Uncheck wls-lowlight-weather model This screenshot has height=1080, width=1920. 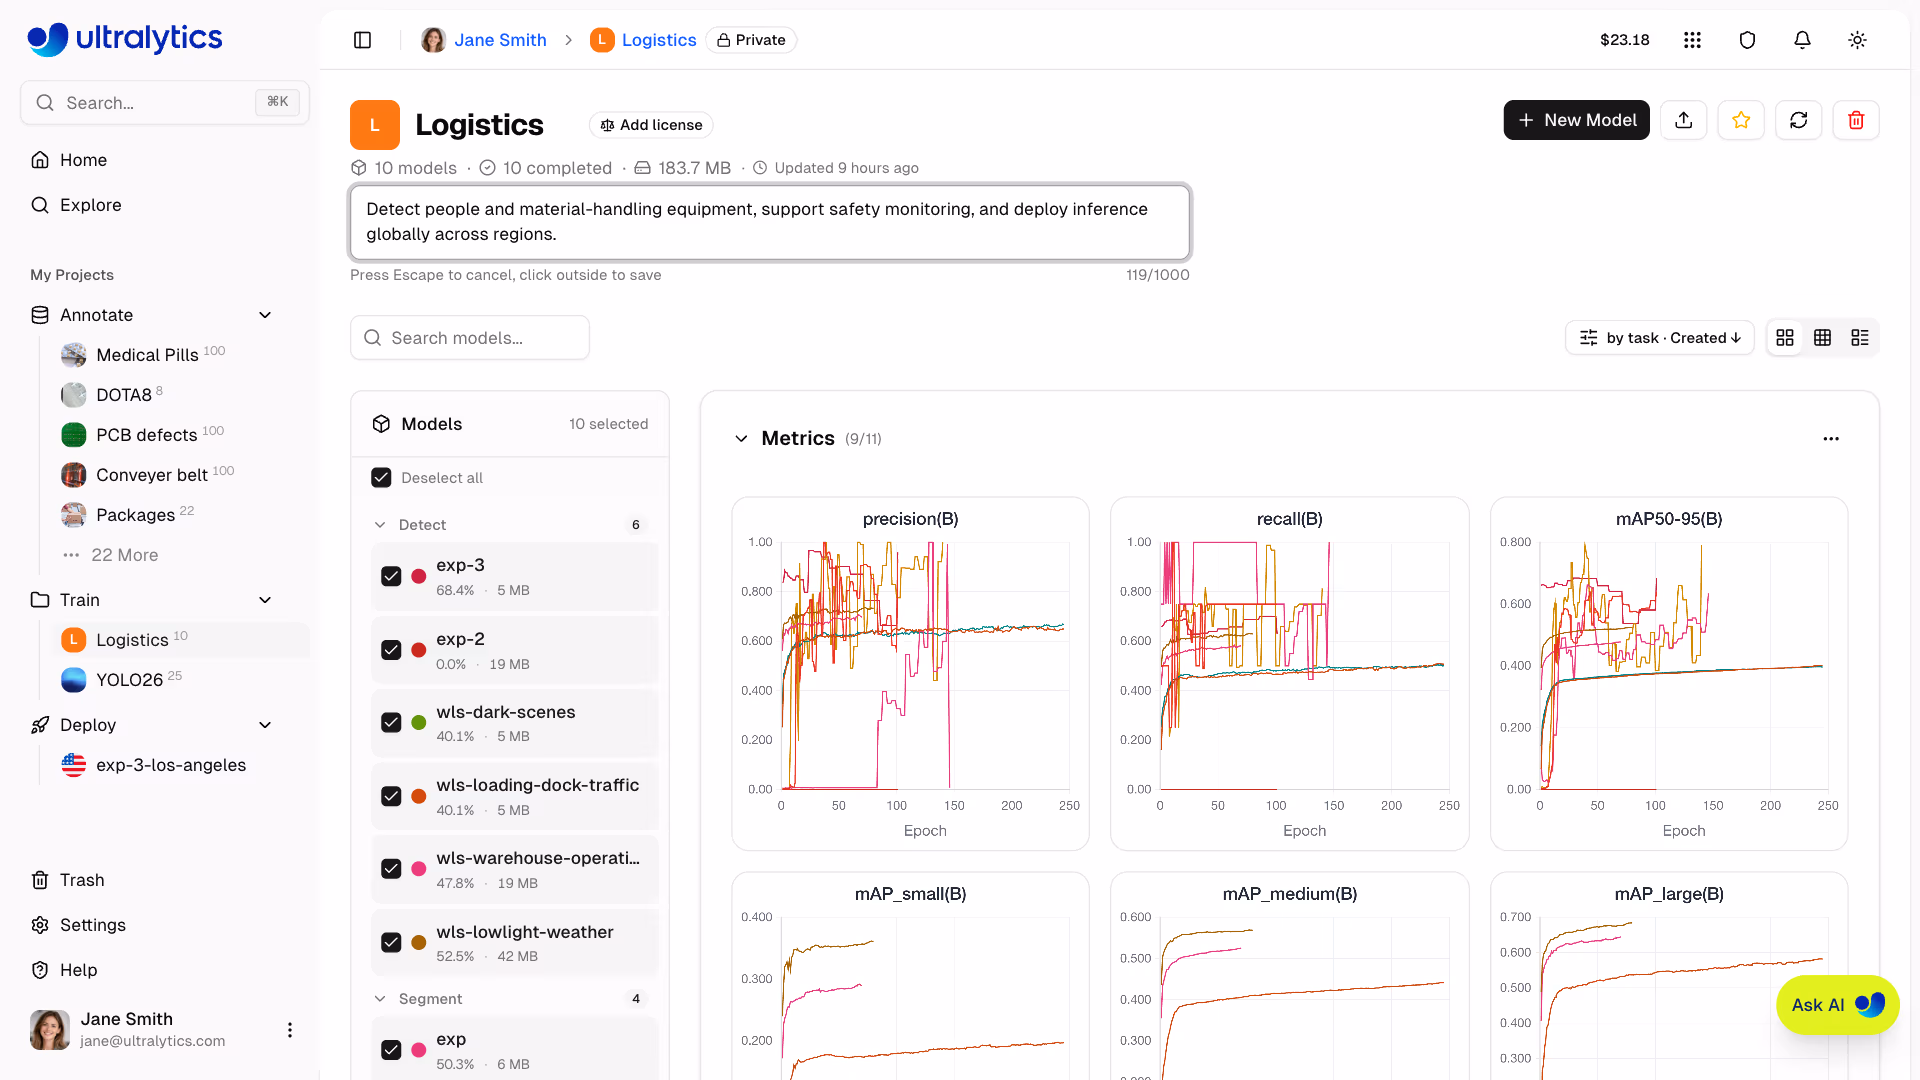391,942
